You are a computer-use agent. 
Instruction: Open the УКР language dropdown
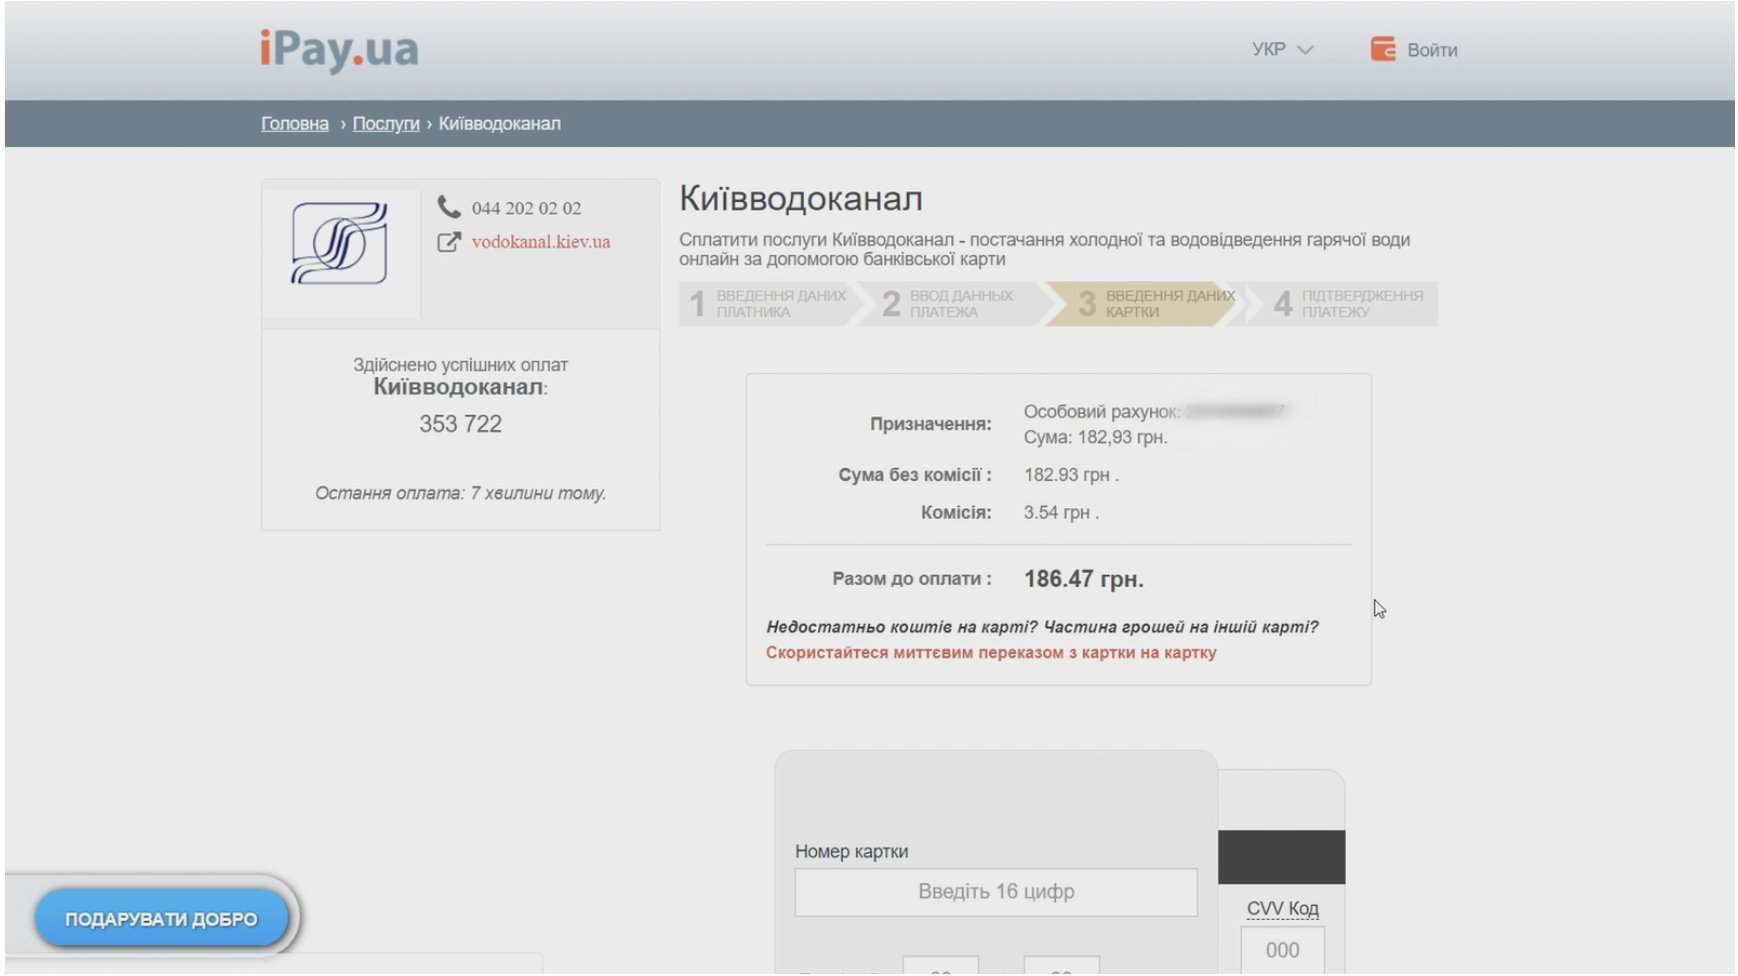1282,50
